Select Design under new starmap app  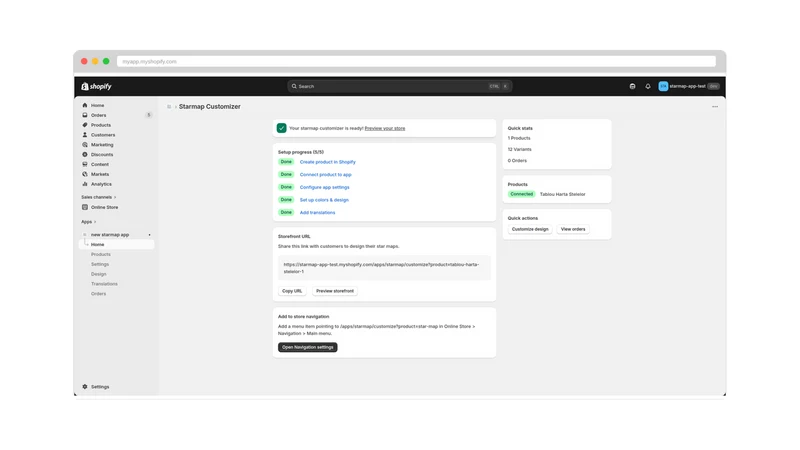pyautogui.click(x=98, y=274)
